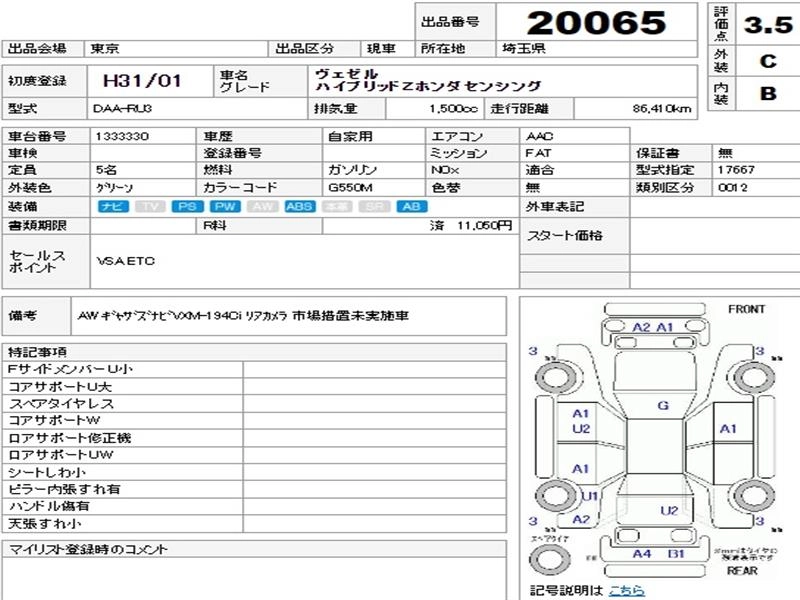The image size is (800, 600).
Task: Select the classification number 0012
Action: [x=733, y=188]
